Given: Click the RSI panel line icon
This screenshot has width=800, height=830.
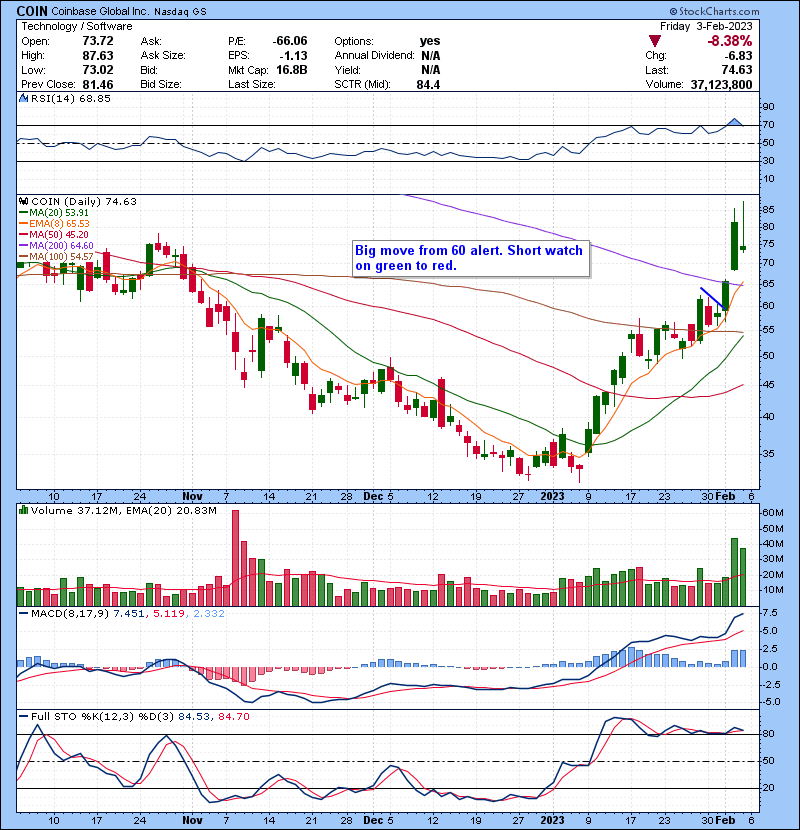Looking at the screenshot, I should (x=23, y=98).
